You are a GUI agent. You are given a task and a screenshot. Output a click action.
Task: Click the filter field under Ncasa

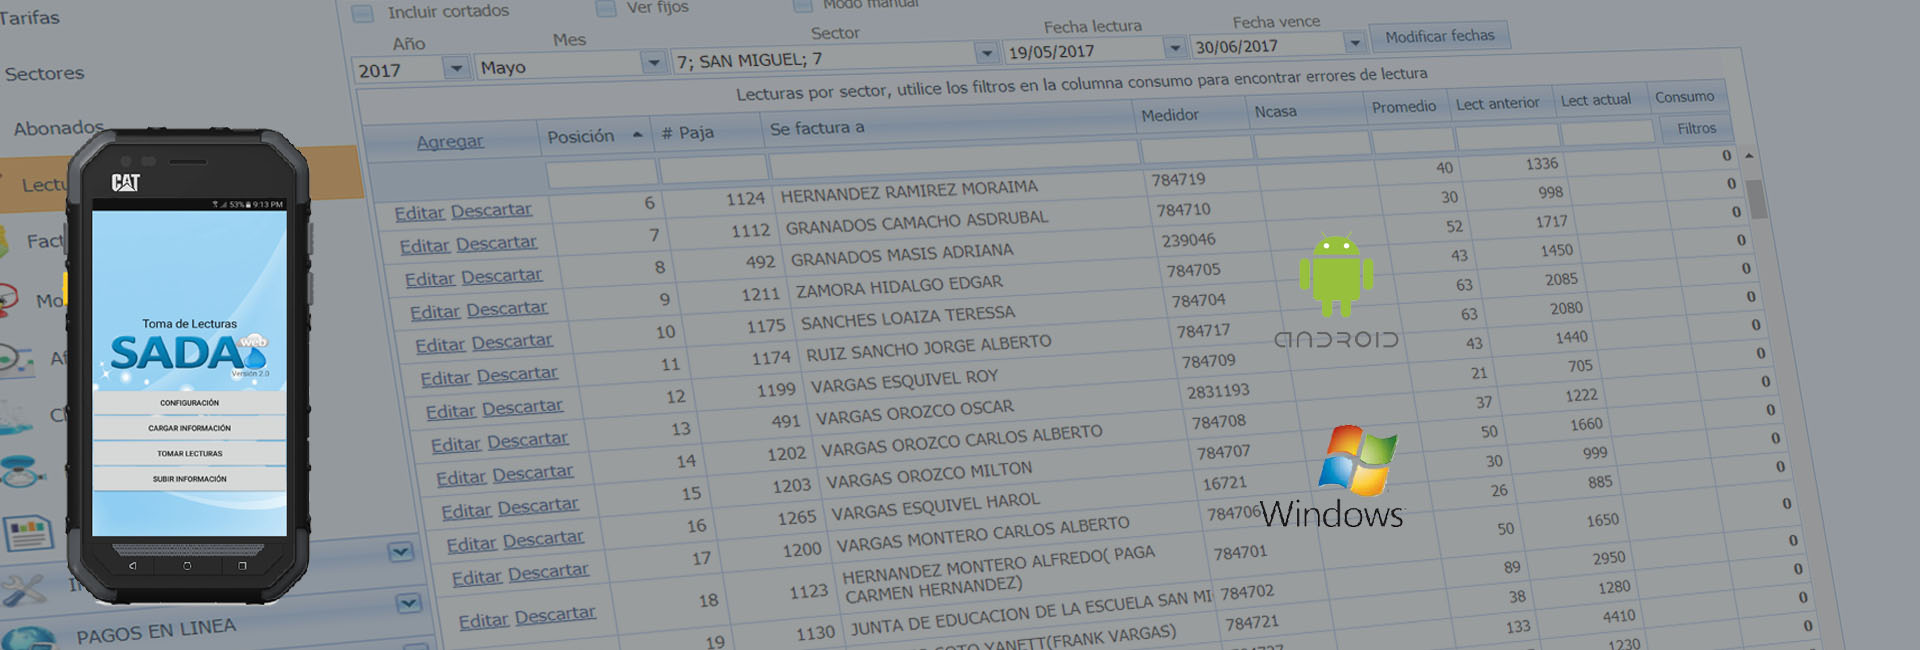click(x=1312, y=145)
